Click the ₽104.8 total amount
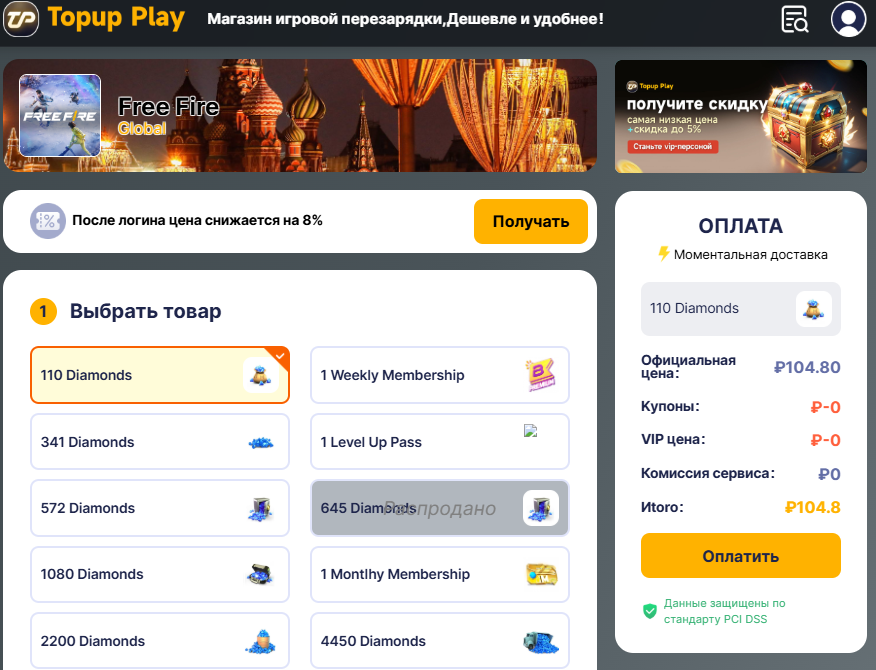Image resolution: width=876 pixels, height=670 pixels. point(812,507)
